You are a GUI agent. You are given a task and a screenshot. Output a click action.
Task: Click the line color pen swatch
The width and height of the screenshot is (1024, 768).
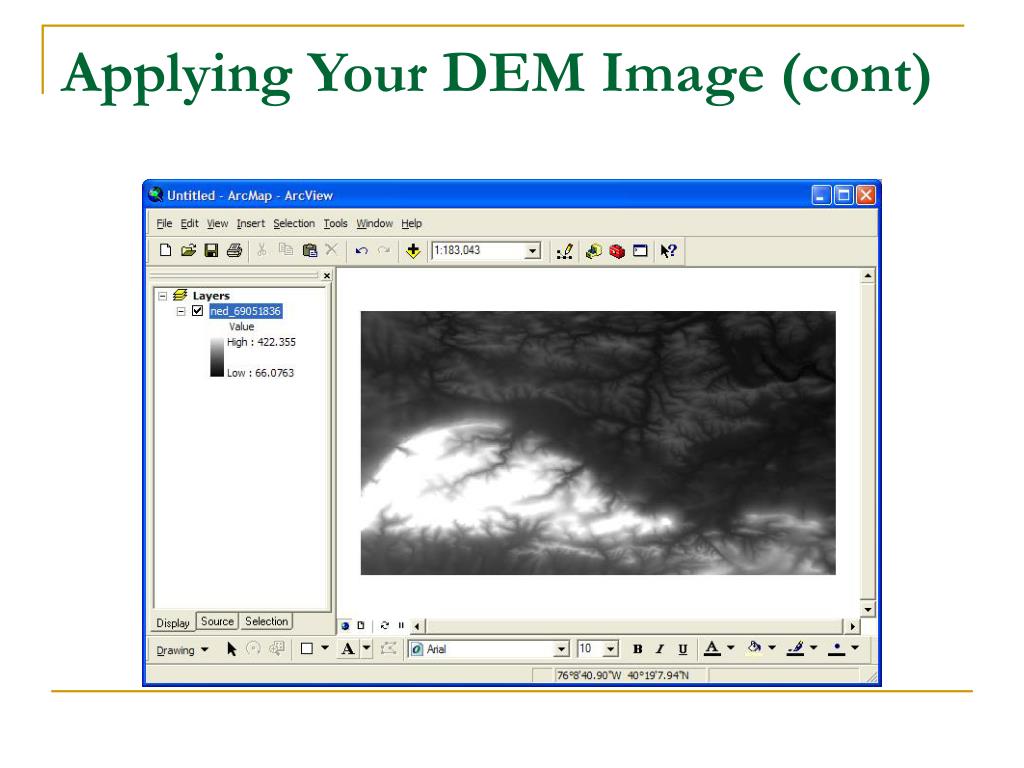coord(795,648)
